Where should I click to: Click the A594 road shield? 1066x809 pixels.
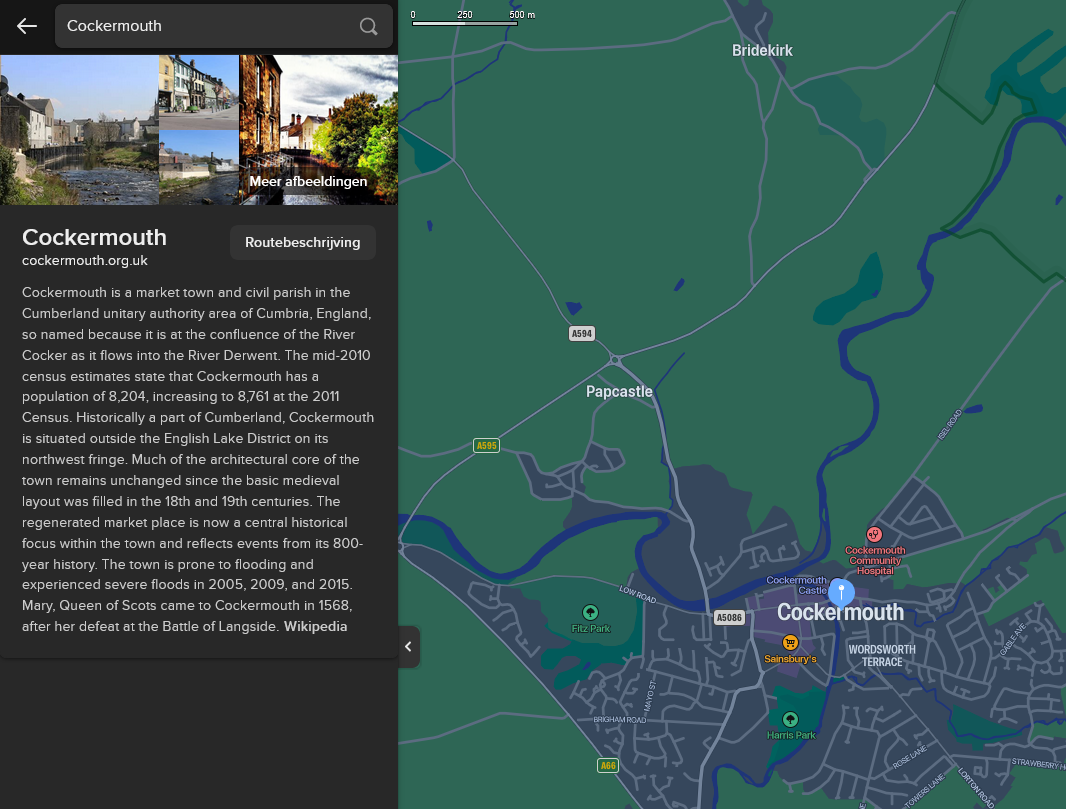[x=581, y=333]
